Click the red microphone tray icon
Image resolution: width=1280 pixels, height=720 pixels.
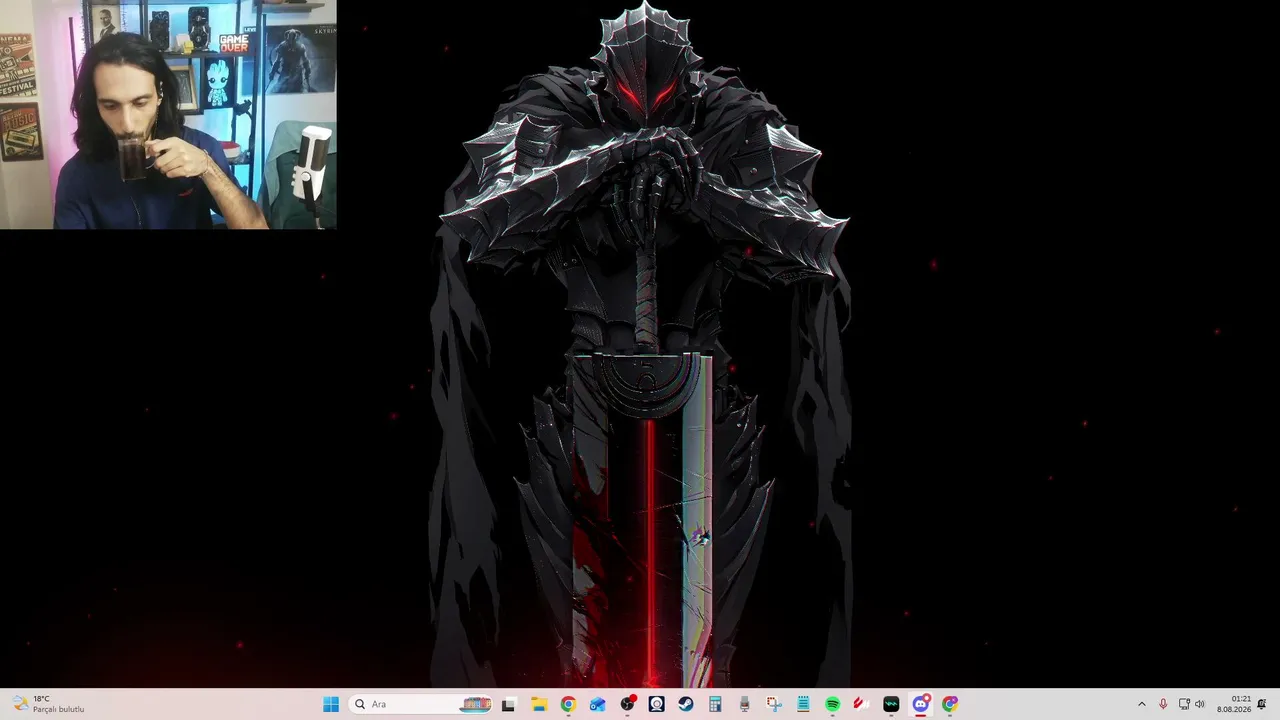[1163, 704]
